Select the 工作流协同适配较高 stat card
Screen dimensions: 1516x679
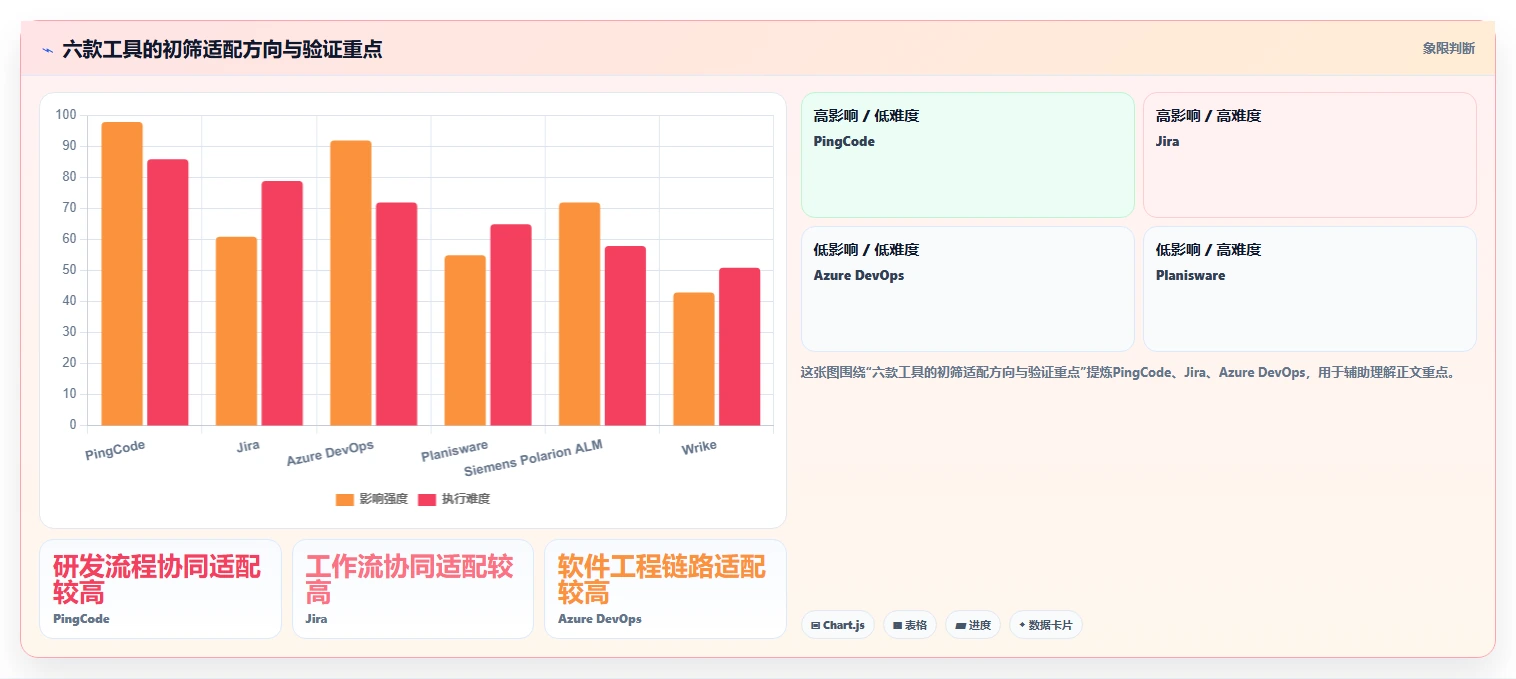click(413, 589)
